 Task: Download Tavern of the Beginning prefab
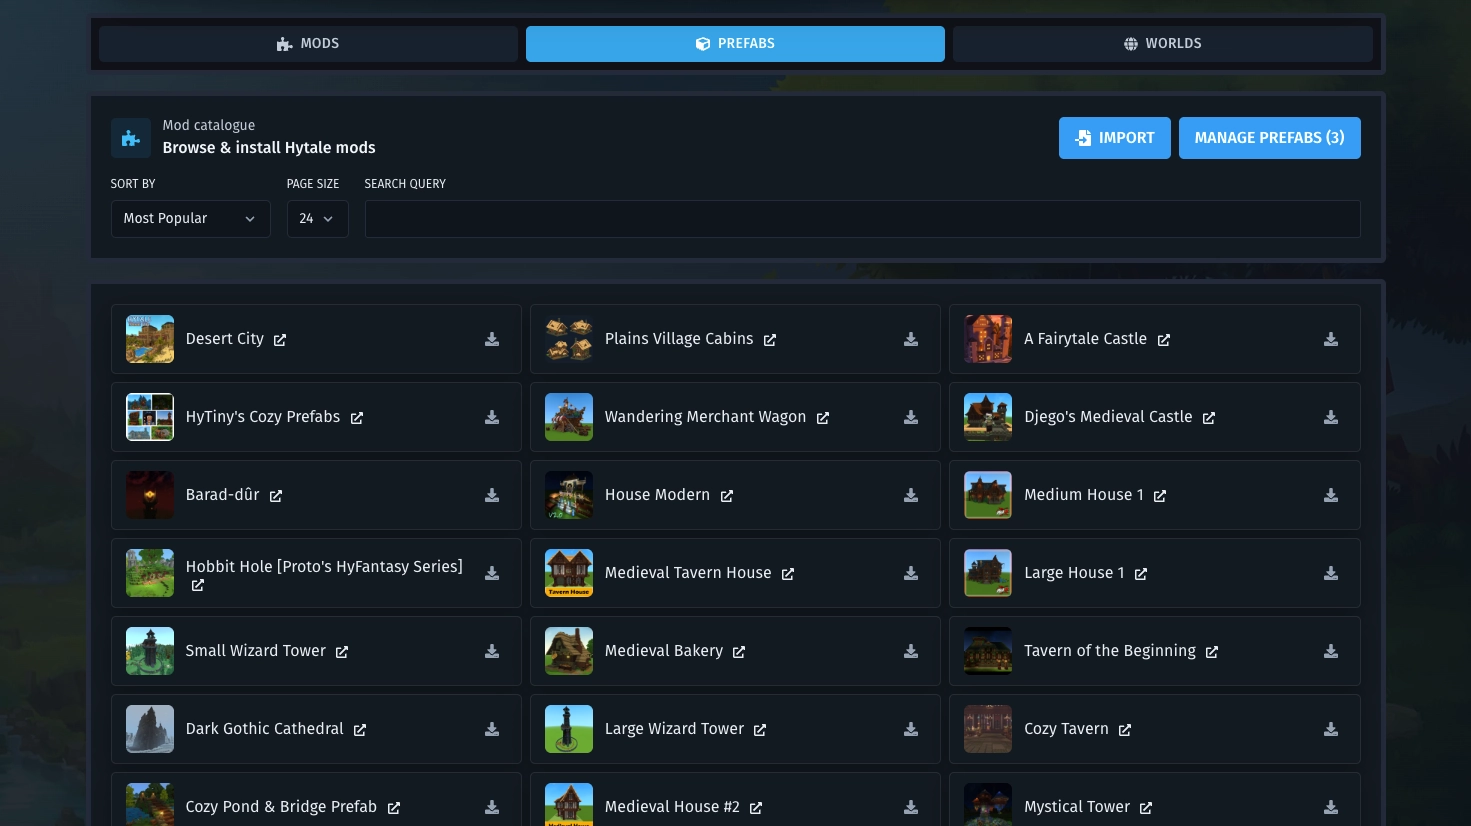point(1331,652)
